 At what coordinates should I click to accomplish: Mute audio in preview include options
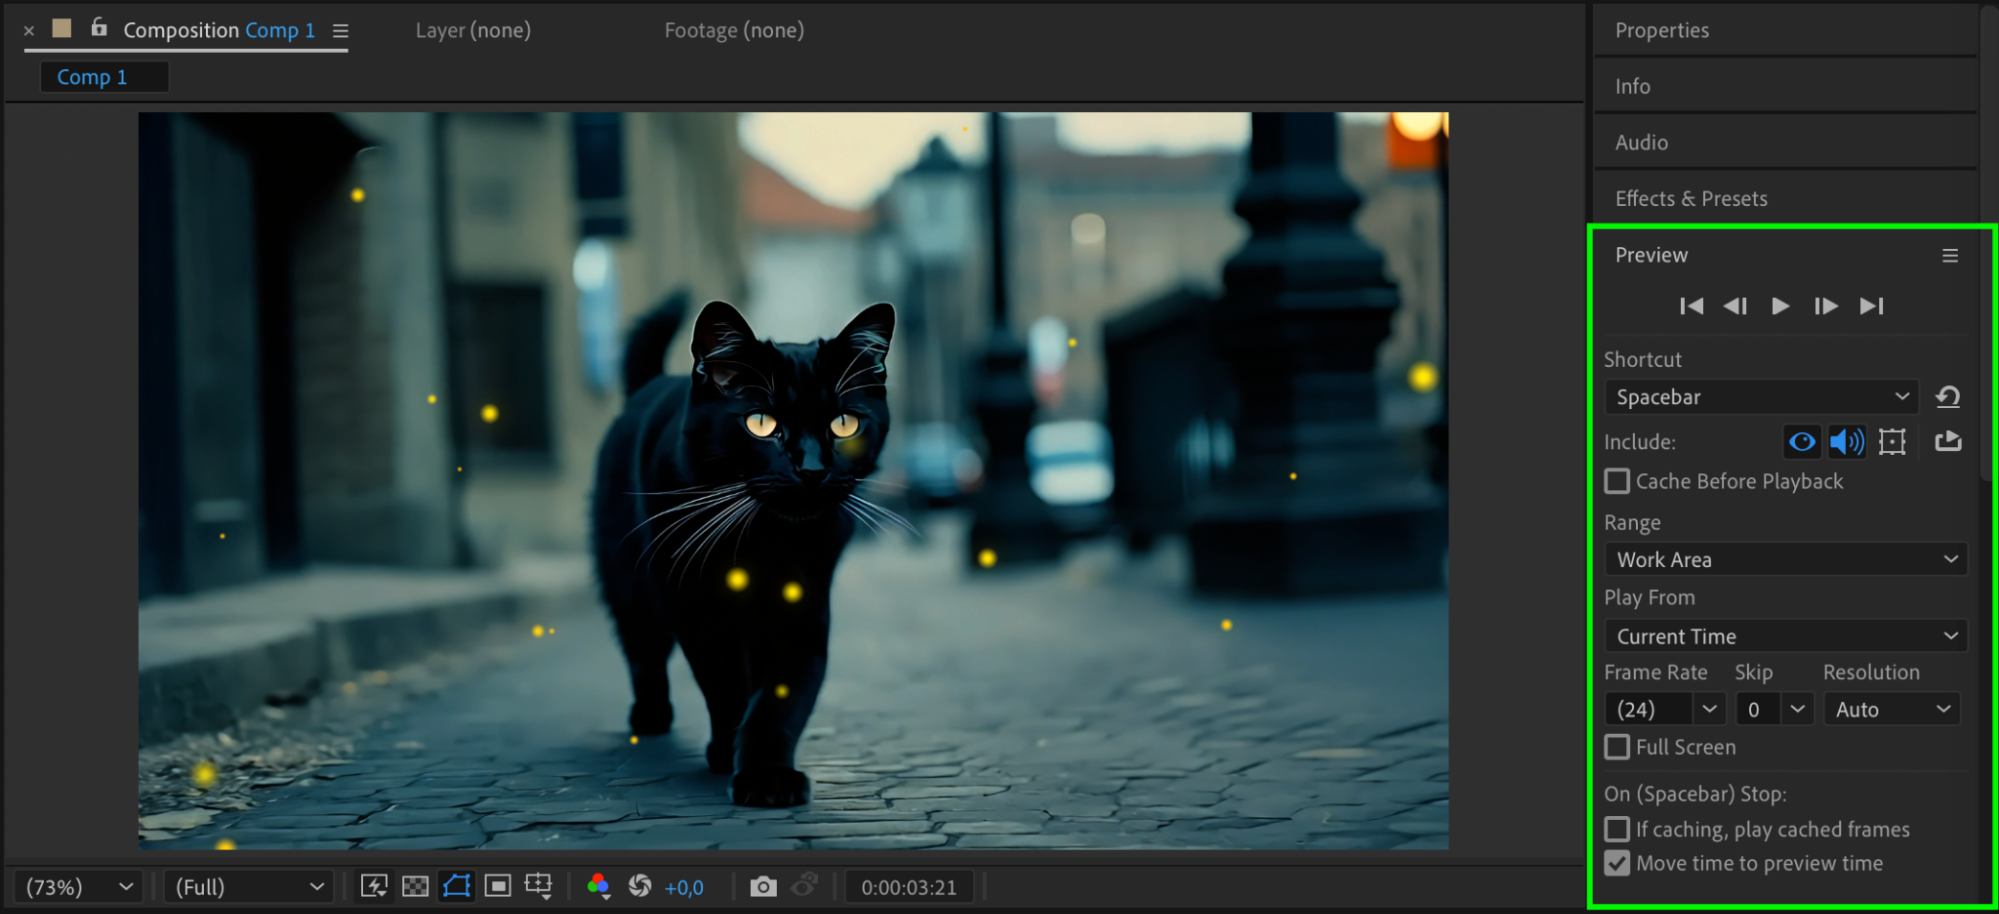1846,442
